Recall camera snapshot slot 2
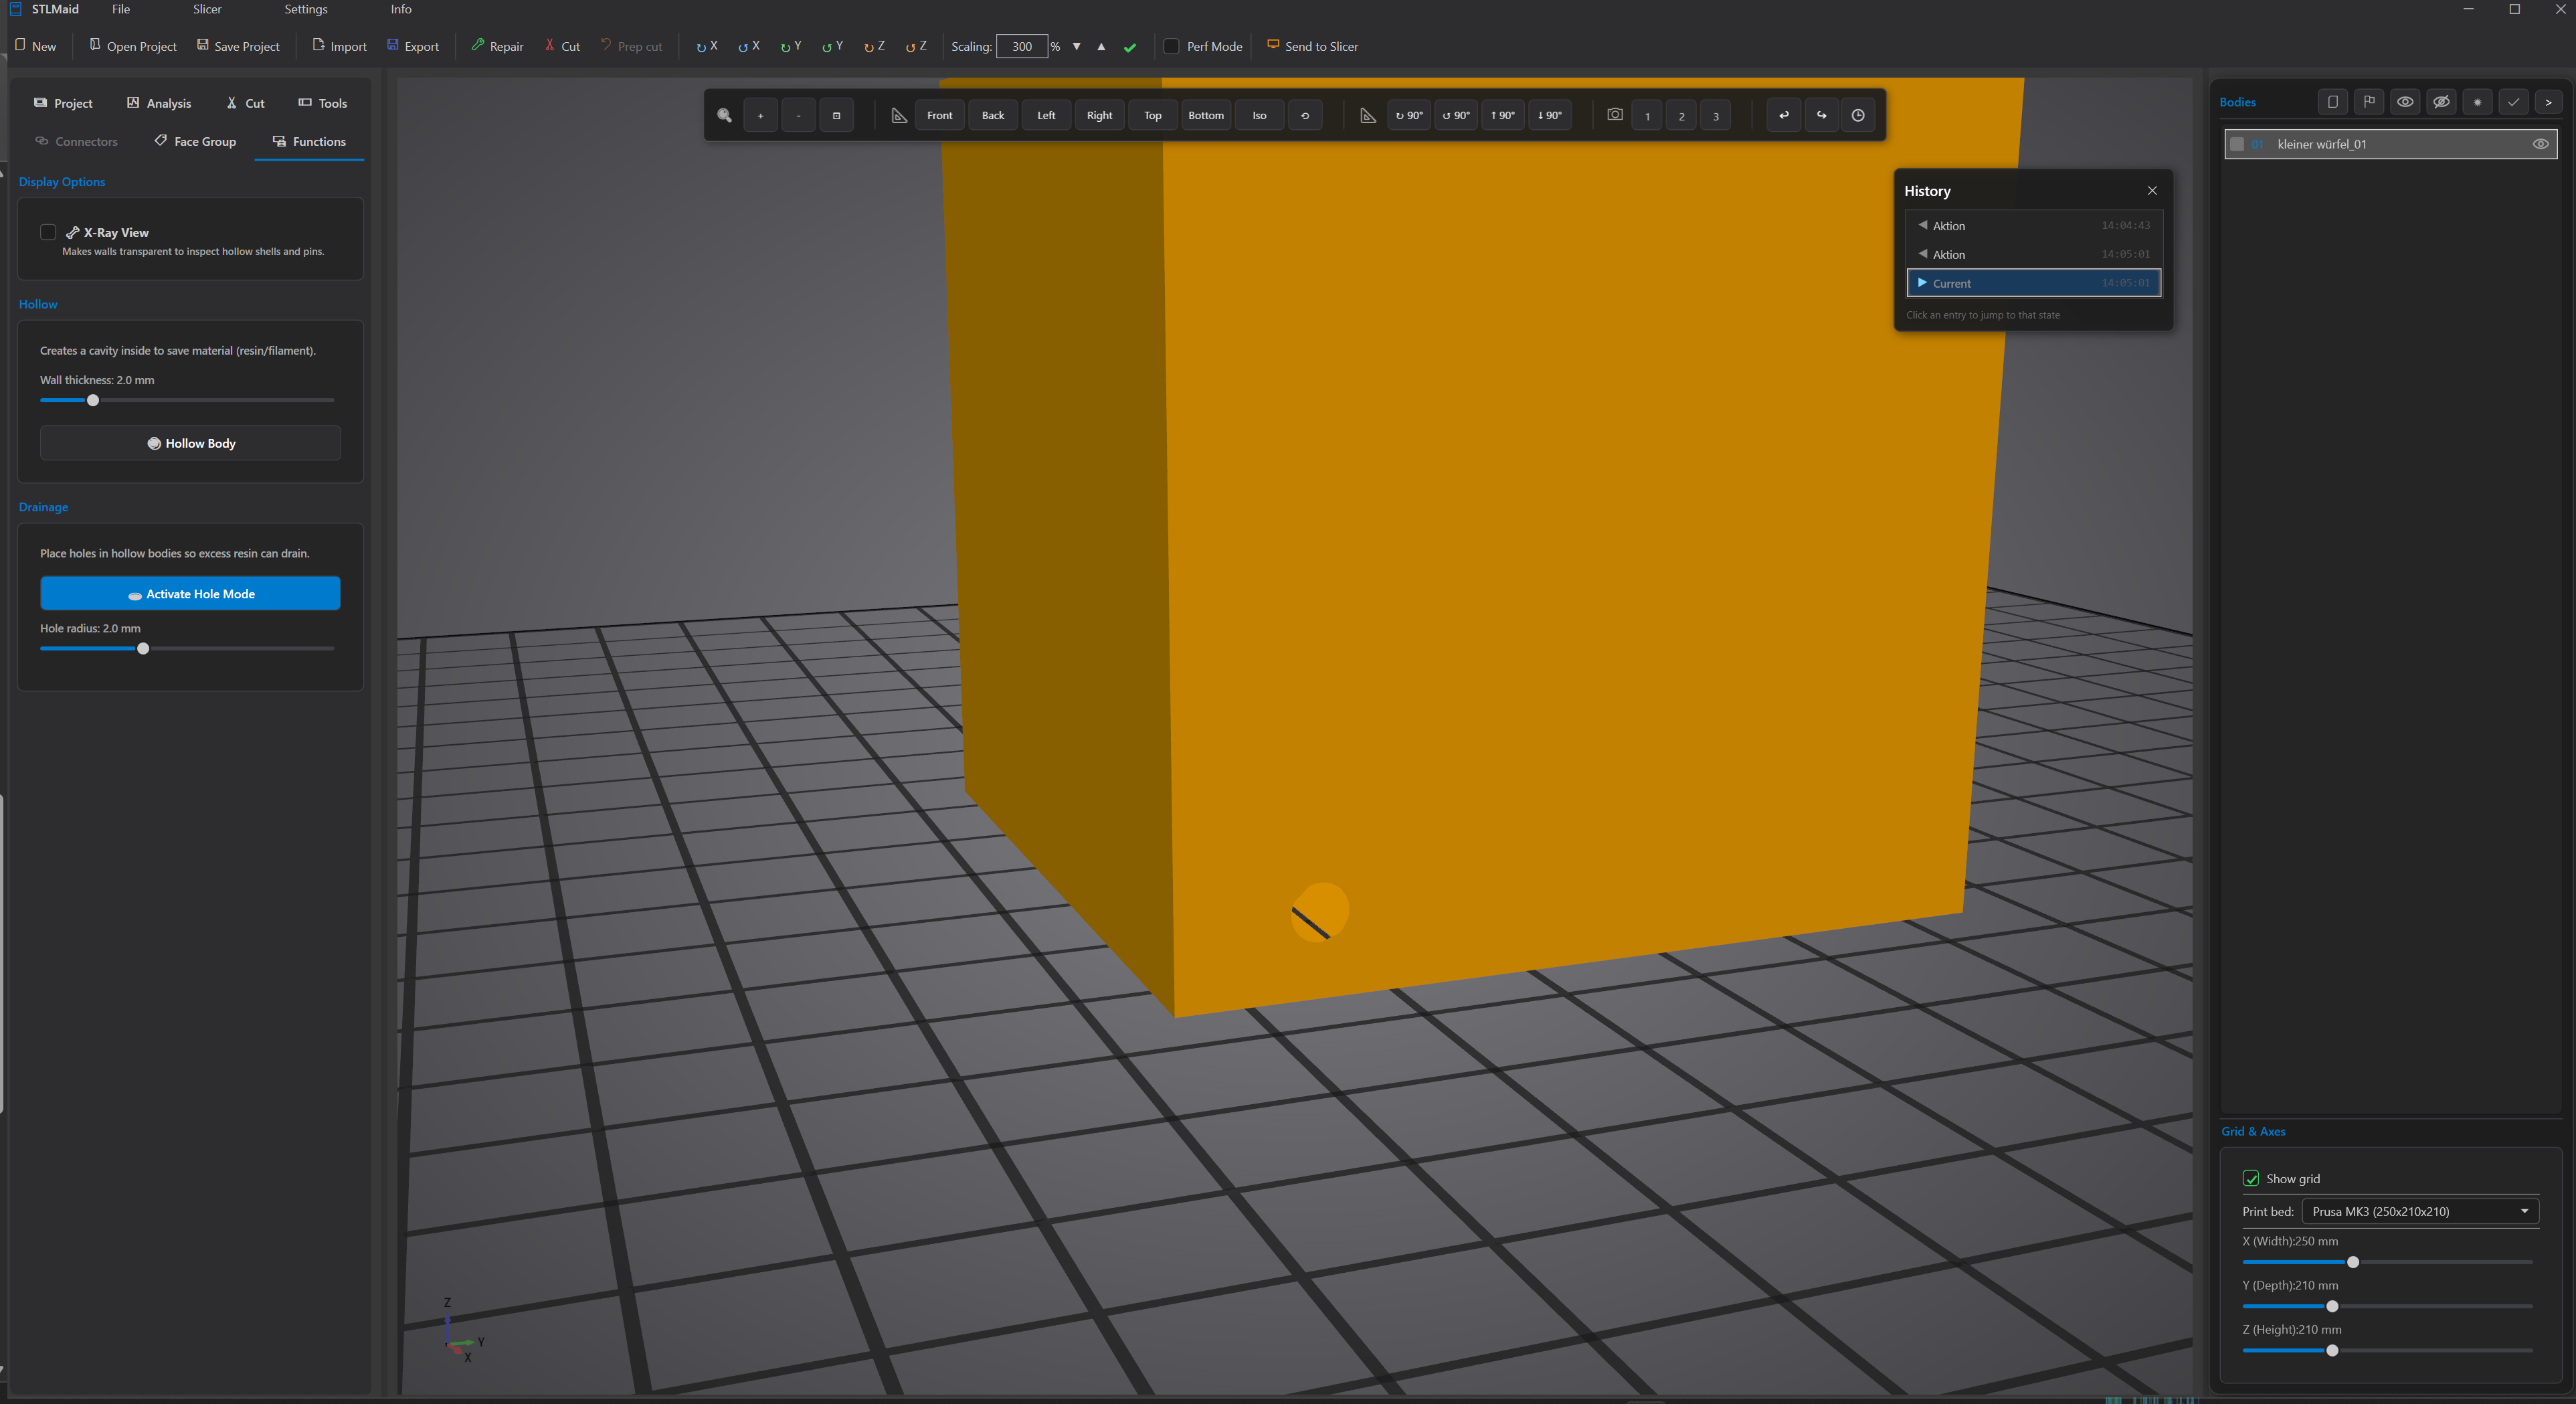The height and width of the screenshot is (1404, 2576). click(x=1682, y=115)
